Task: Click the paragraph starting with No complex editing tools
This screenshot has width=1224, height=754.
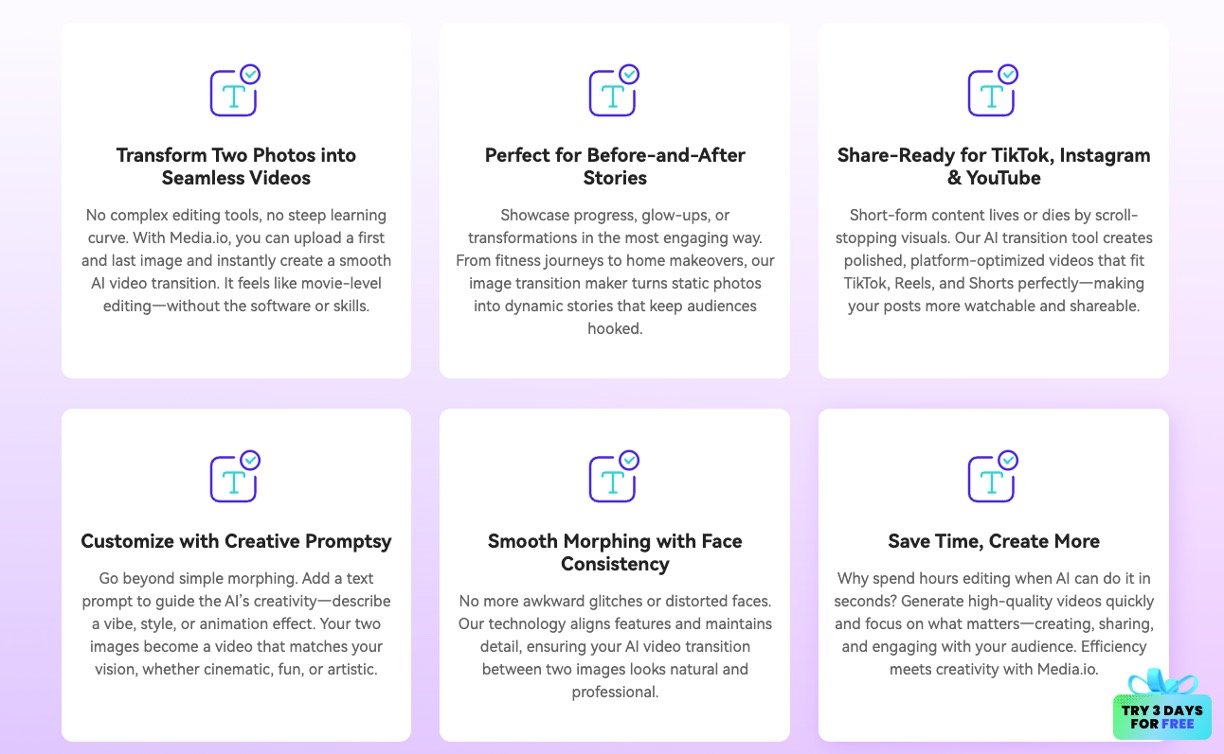Action: pos(236,260)
